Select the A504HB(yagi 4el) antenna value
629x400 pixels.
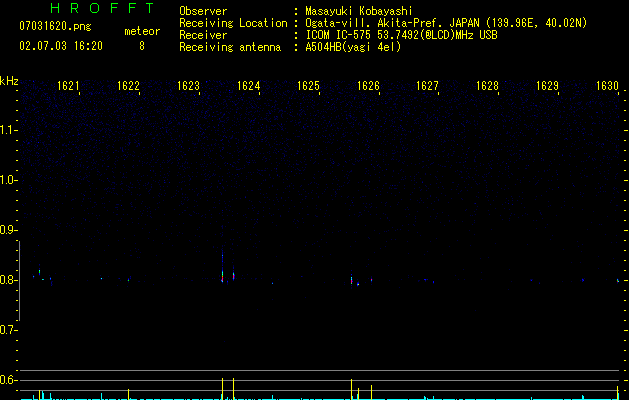[x=353, y=47]
